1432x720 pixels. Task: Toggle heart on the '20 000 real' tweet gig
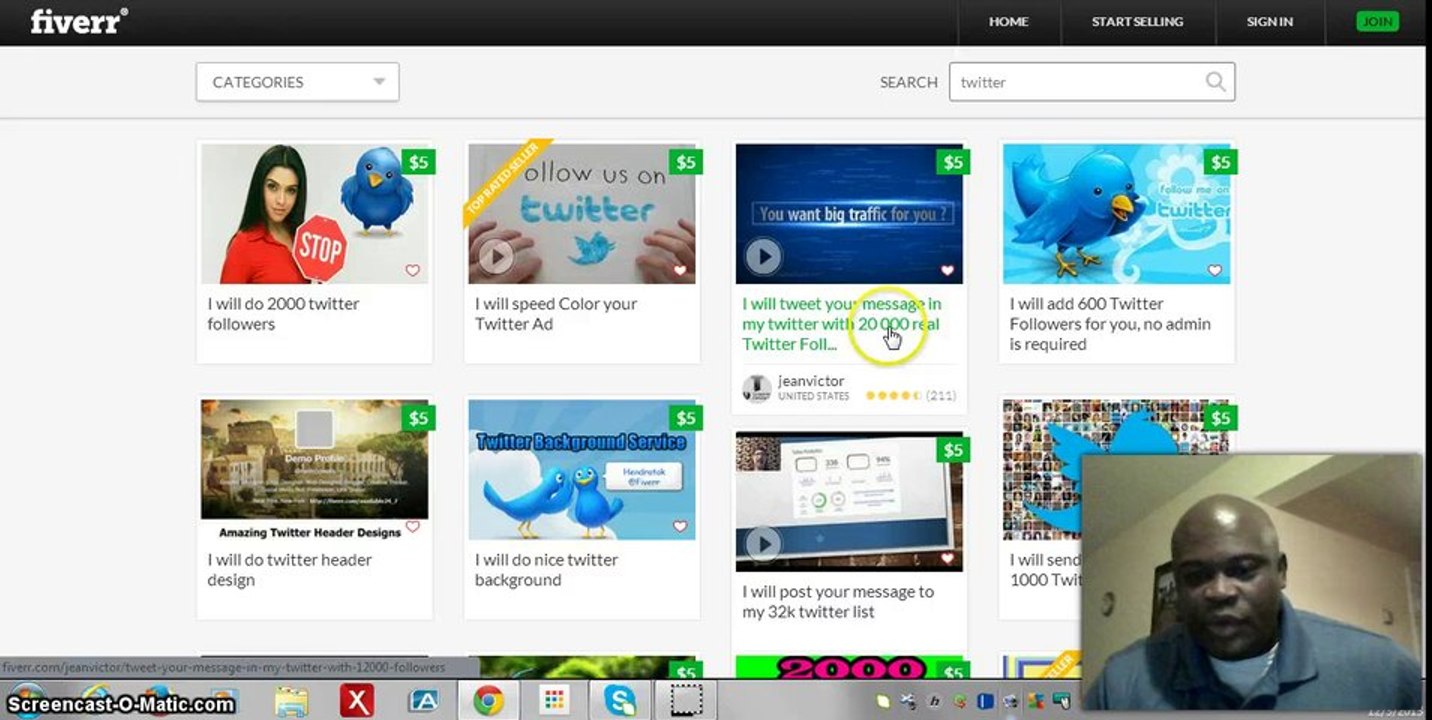click(x=947, y=270)
